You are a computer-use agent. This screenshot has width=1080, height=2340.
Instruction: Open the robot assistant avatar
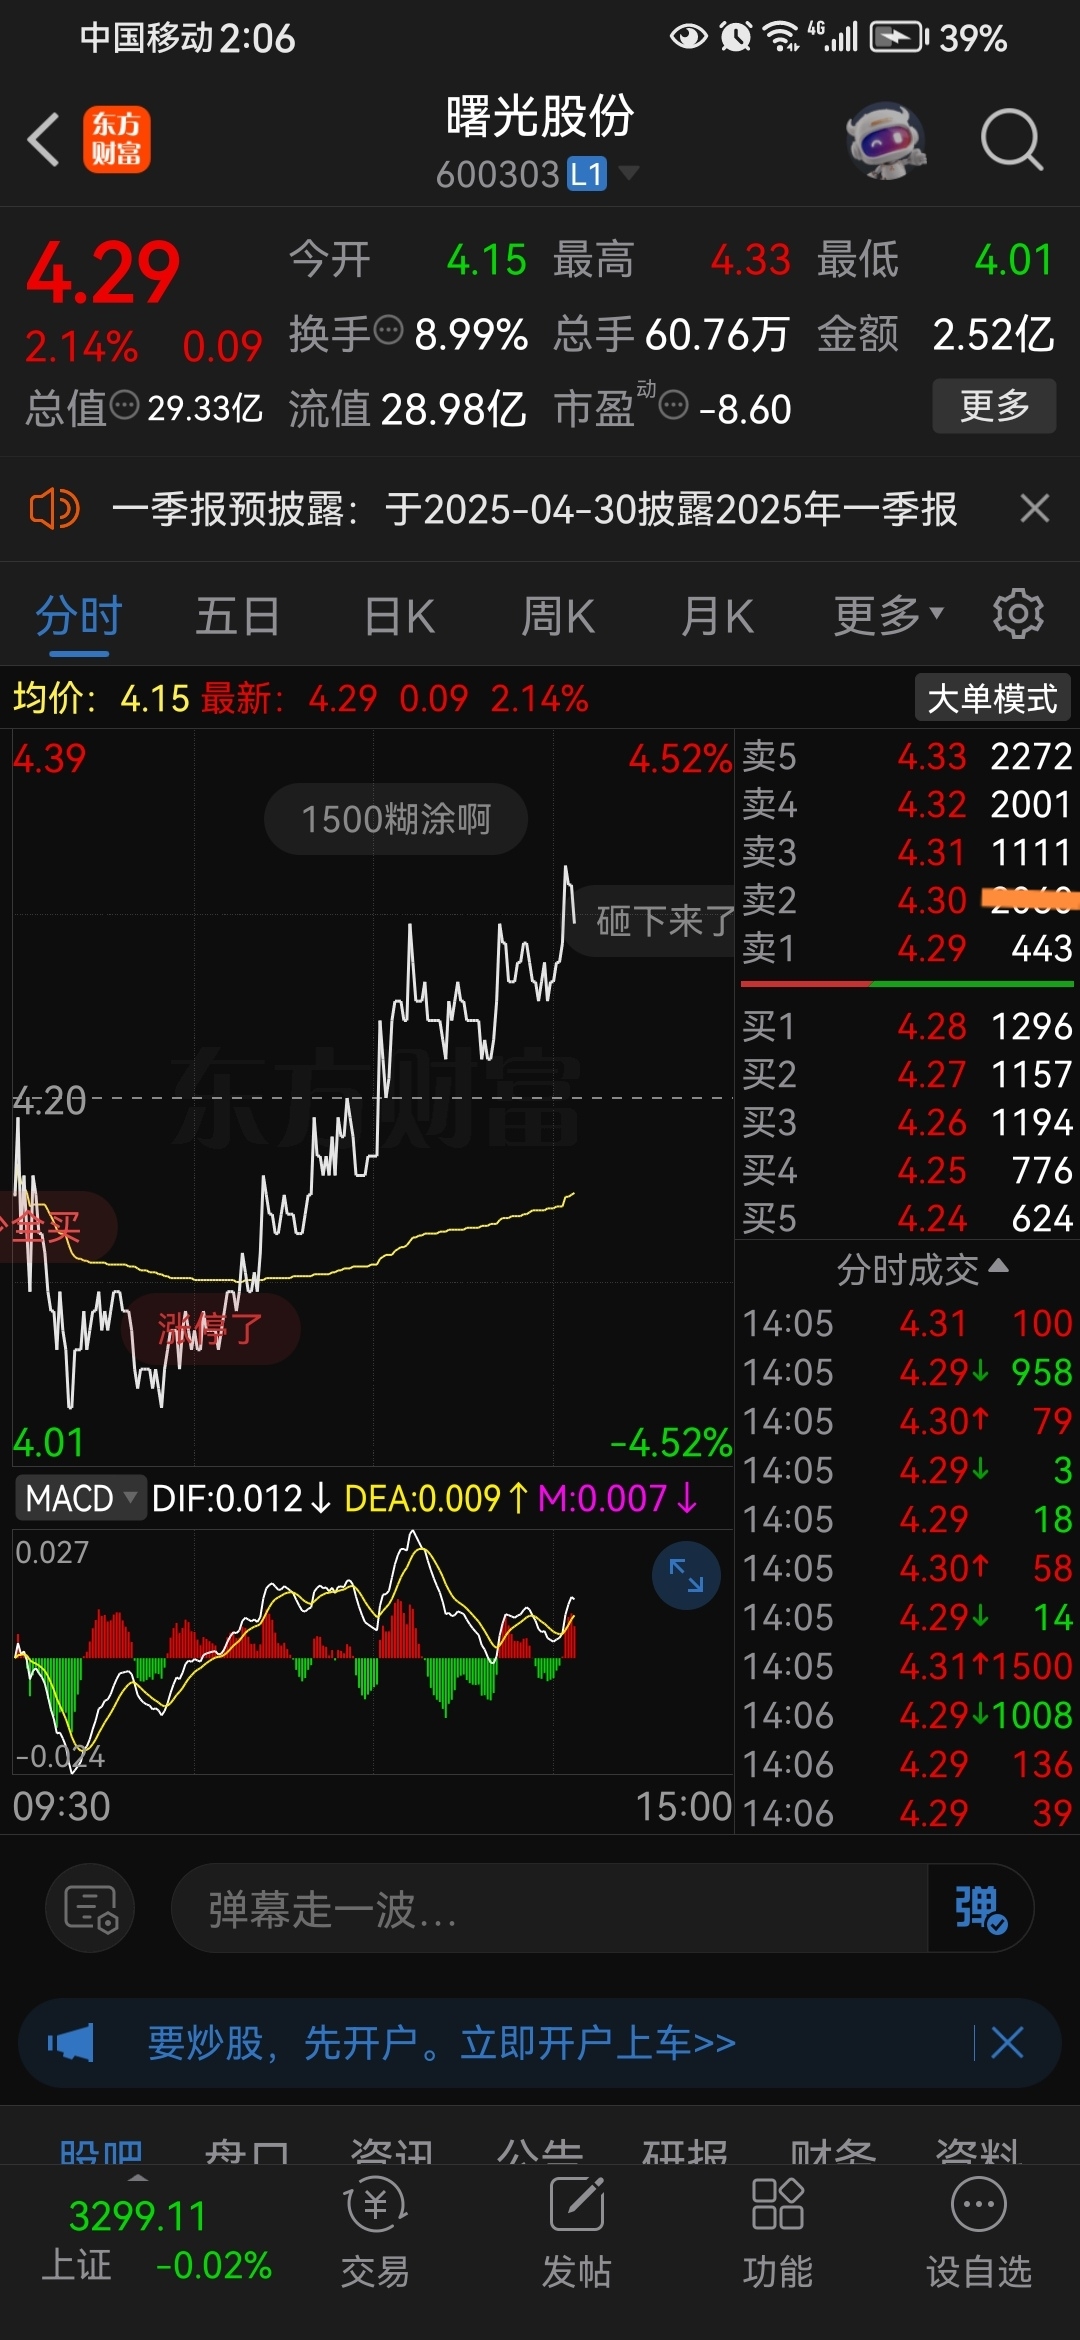tap(885, 140)
